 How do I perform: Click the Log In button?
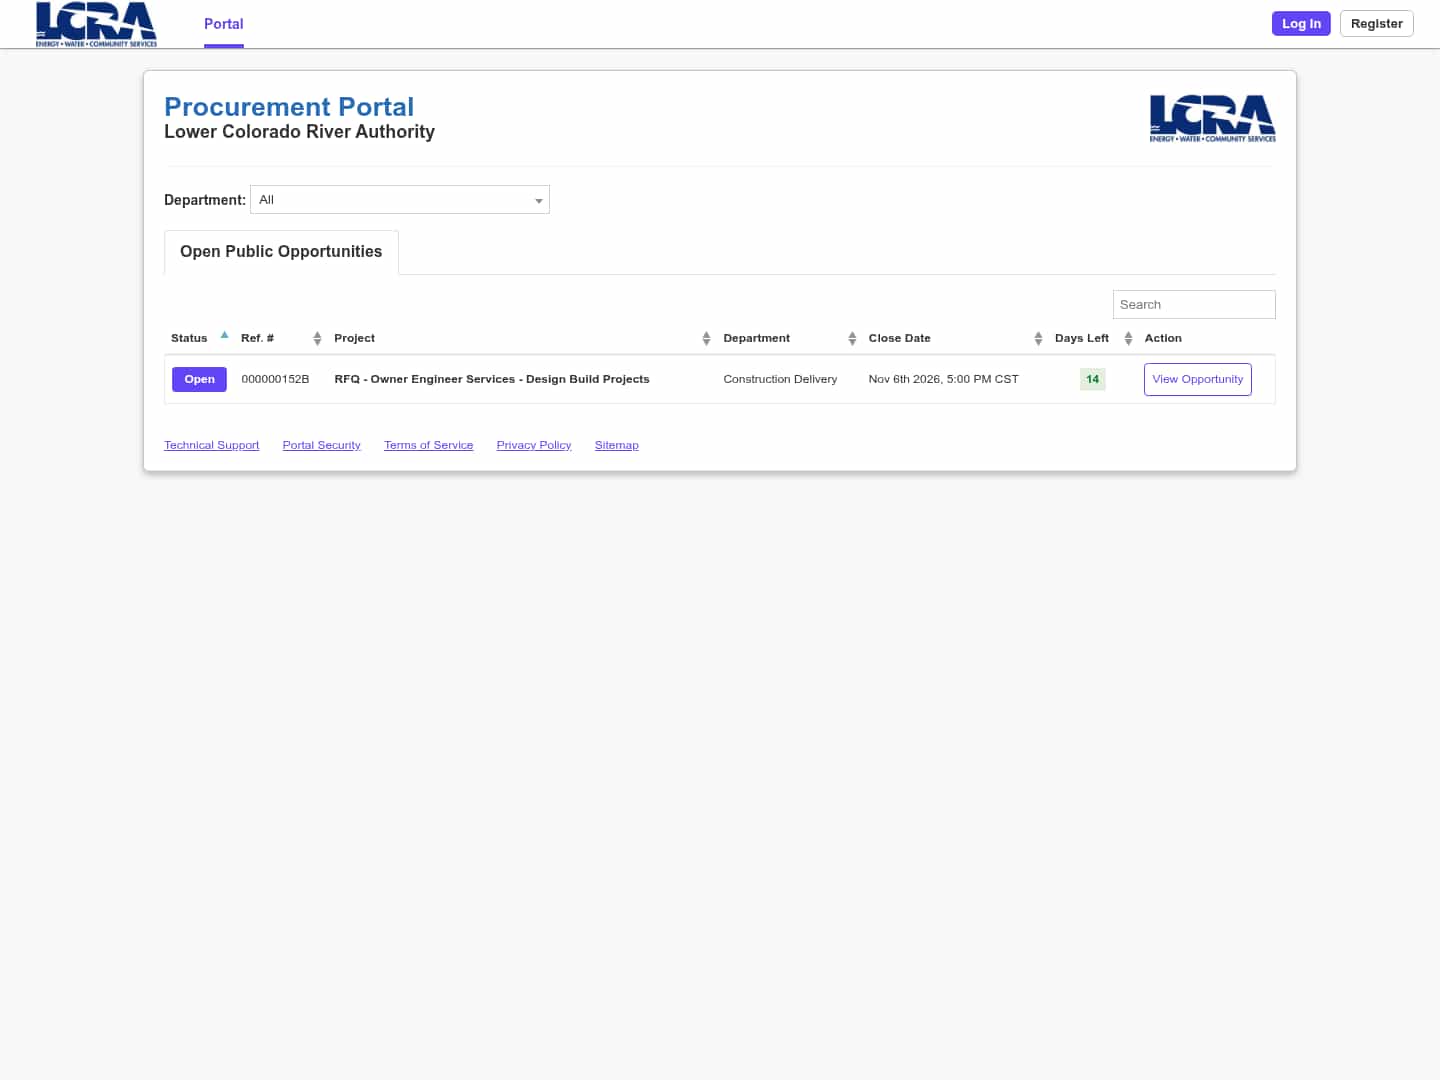[x=1301, y=24]
